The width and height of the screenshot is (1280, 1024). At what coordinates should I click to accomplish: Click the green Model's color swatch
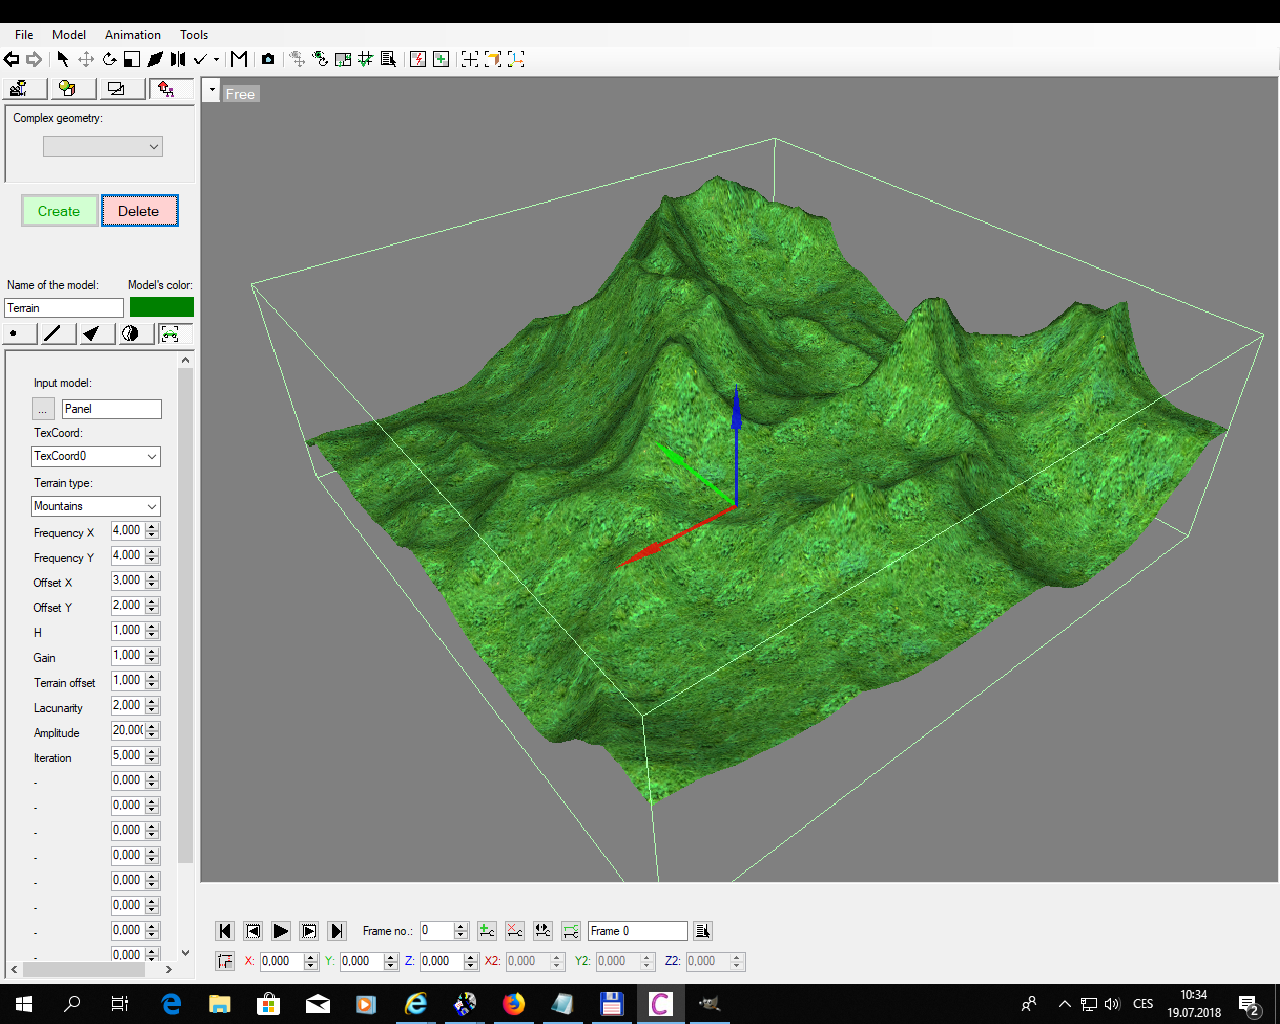(x=161, y=307)
